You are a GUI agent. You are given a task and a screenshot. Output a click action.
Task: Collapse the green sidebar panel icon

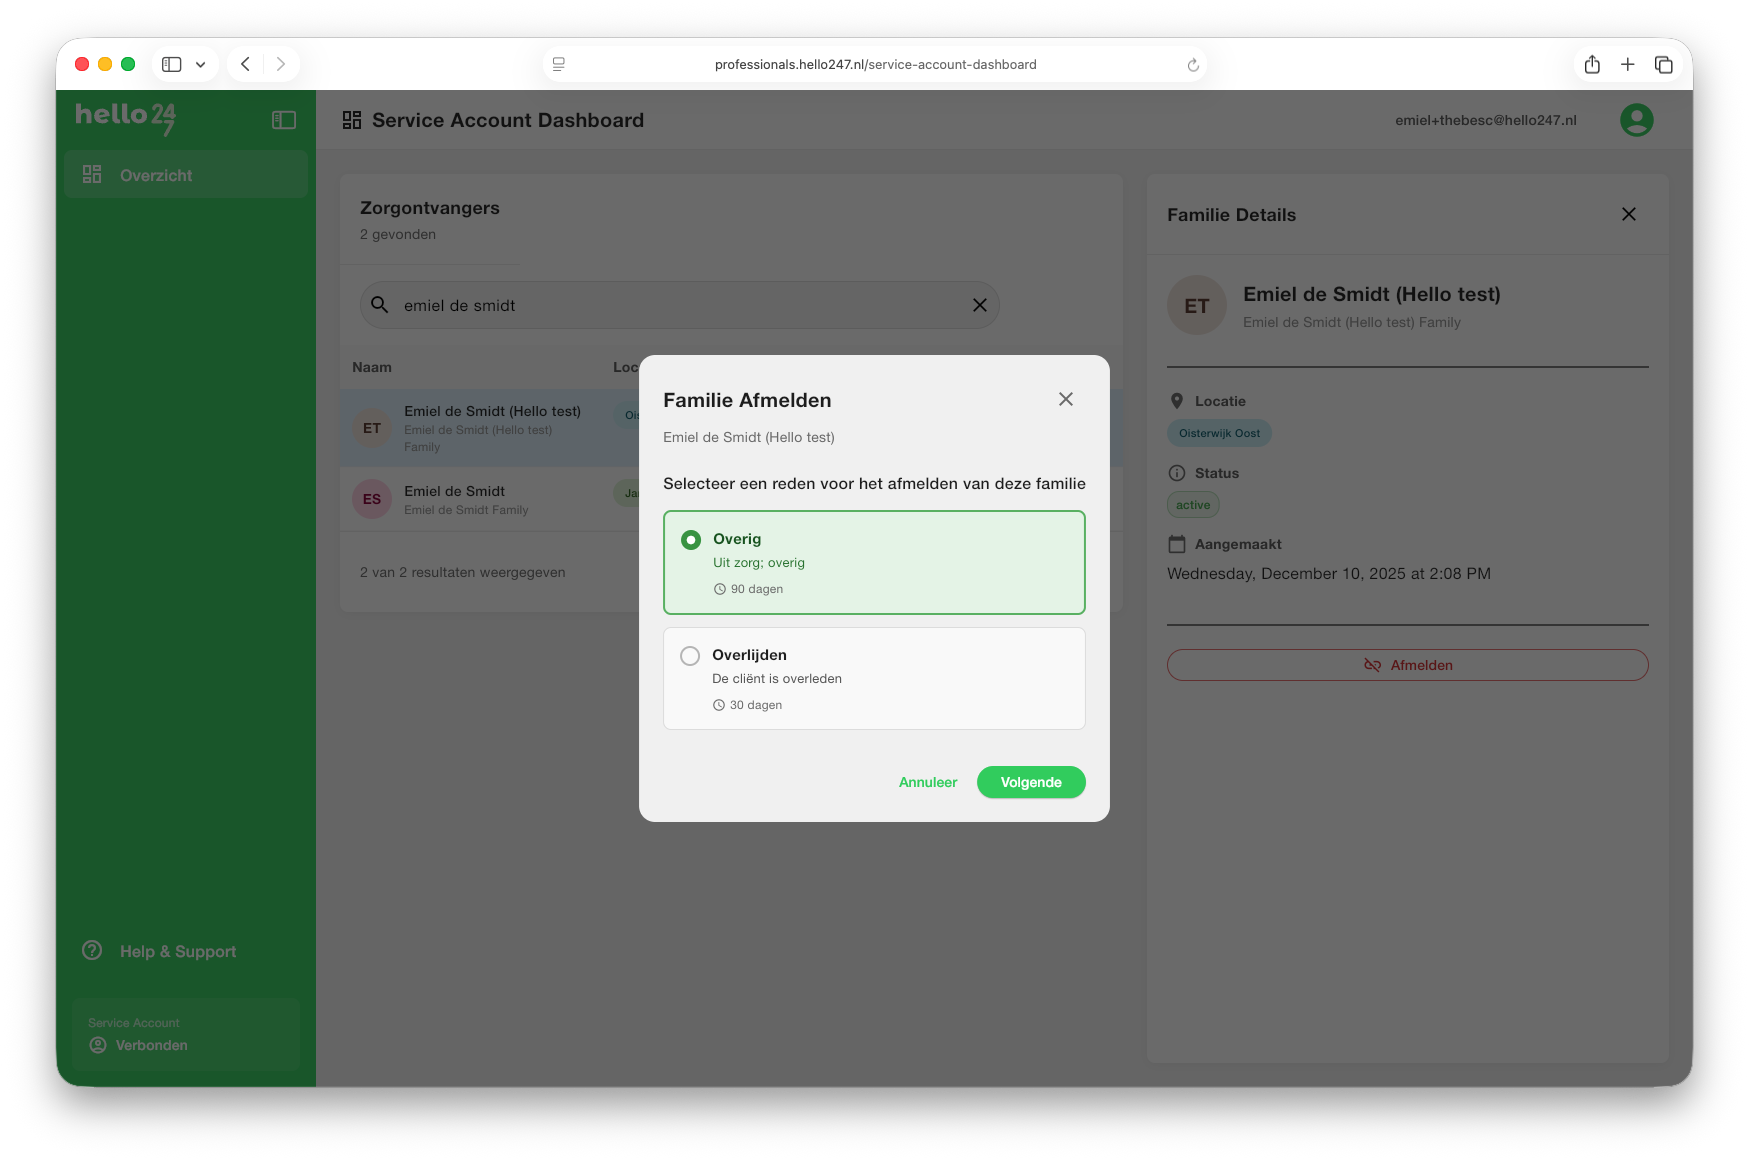284,120
